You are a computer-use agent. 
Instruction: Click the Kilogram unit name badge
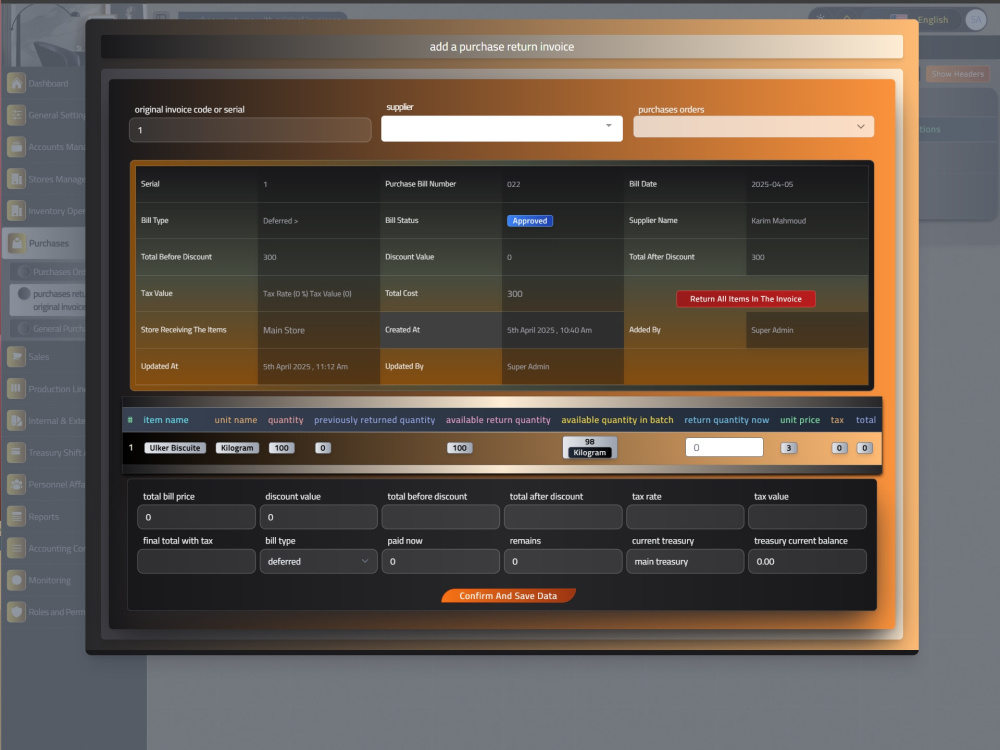click(x=237, y=448)
